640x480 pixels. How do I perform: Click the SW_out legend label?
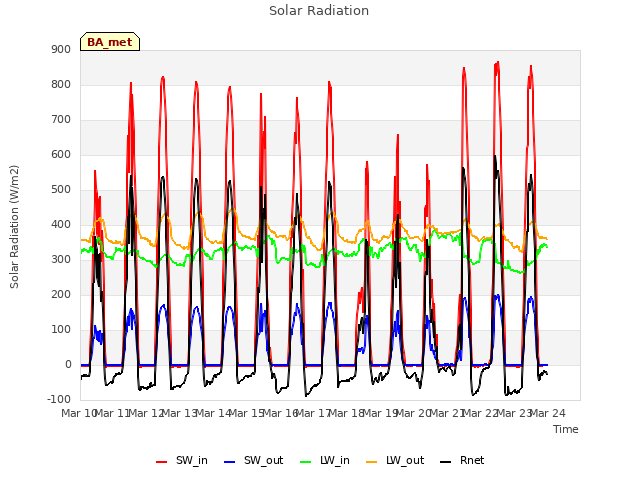click(263, 460)
